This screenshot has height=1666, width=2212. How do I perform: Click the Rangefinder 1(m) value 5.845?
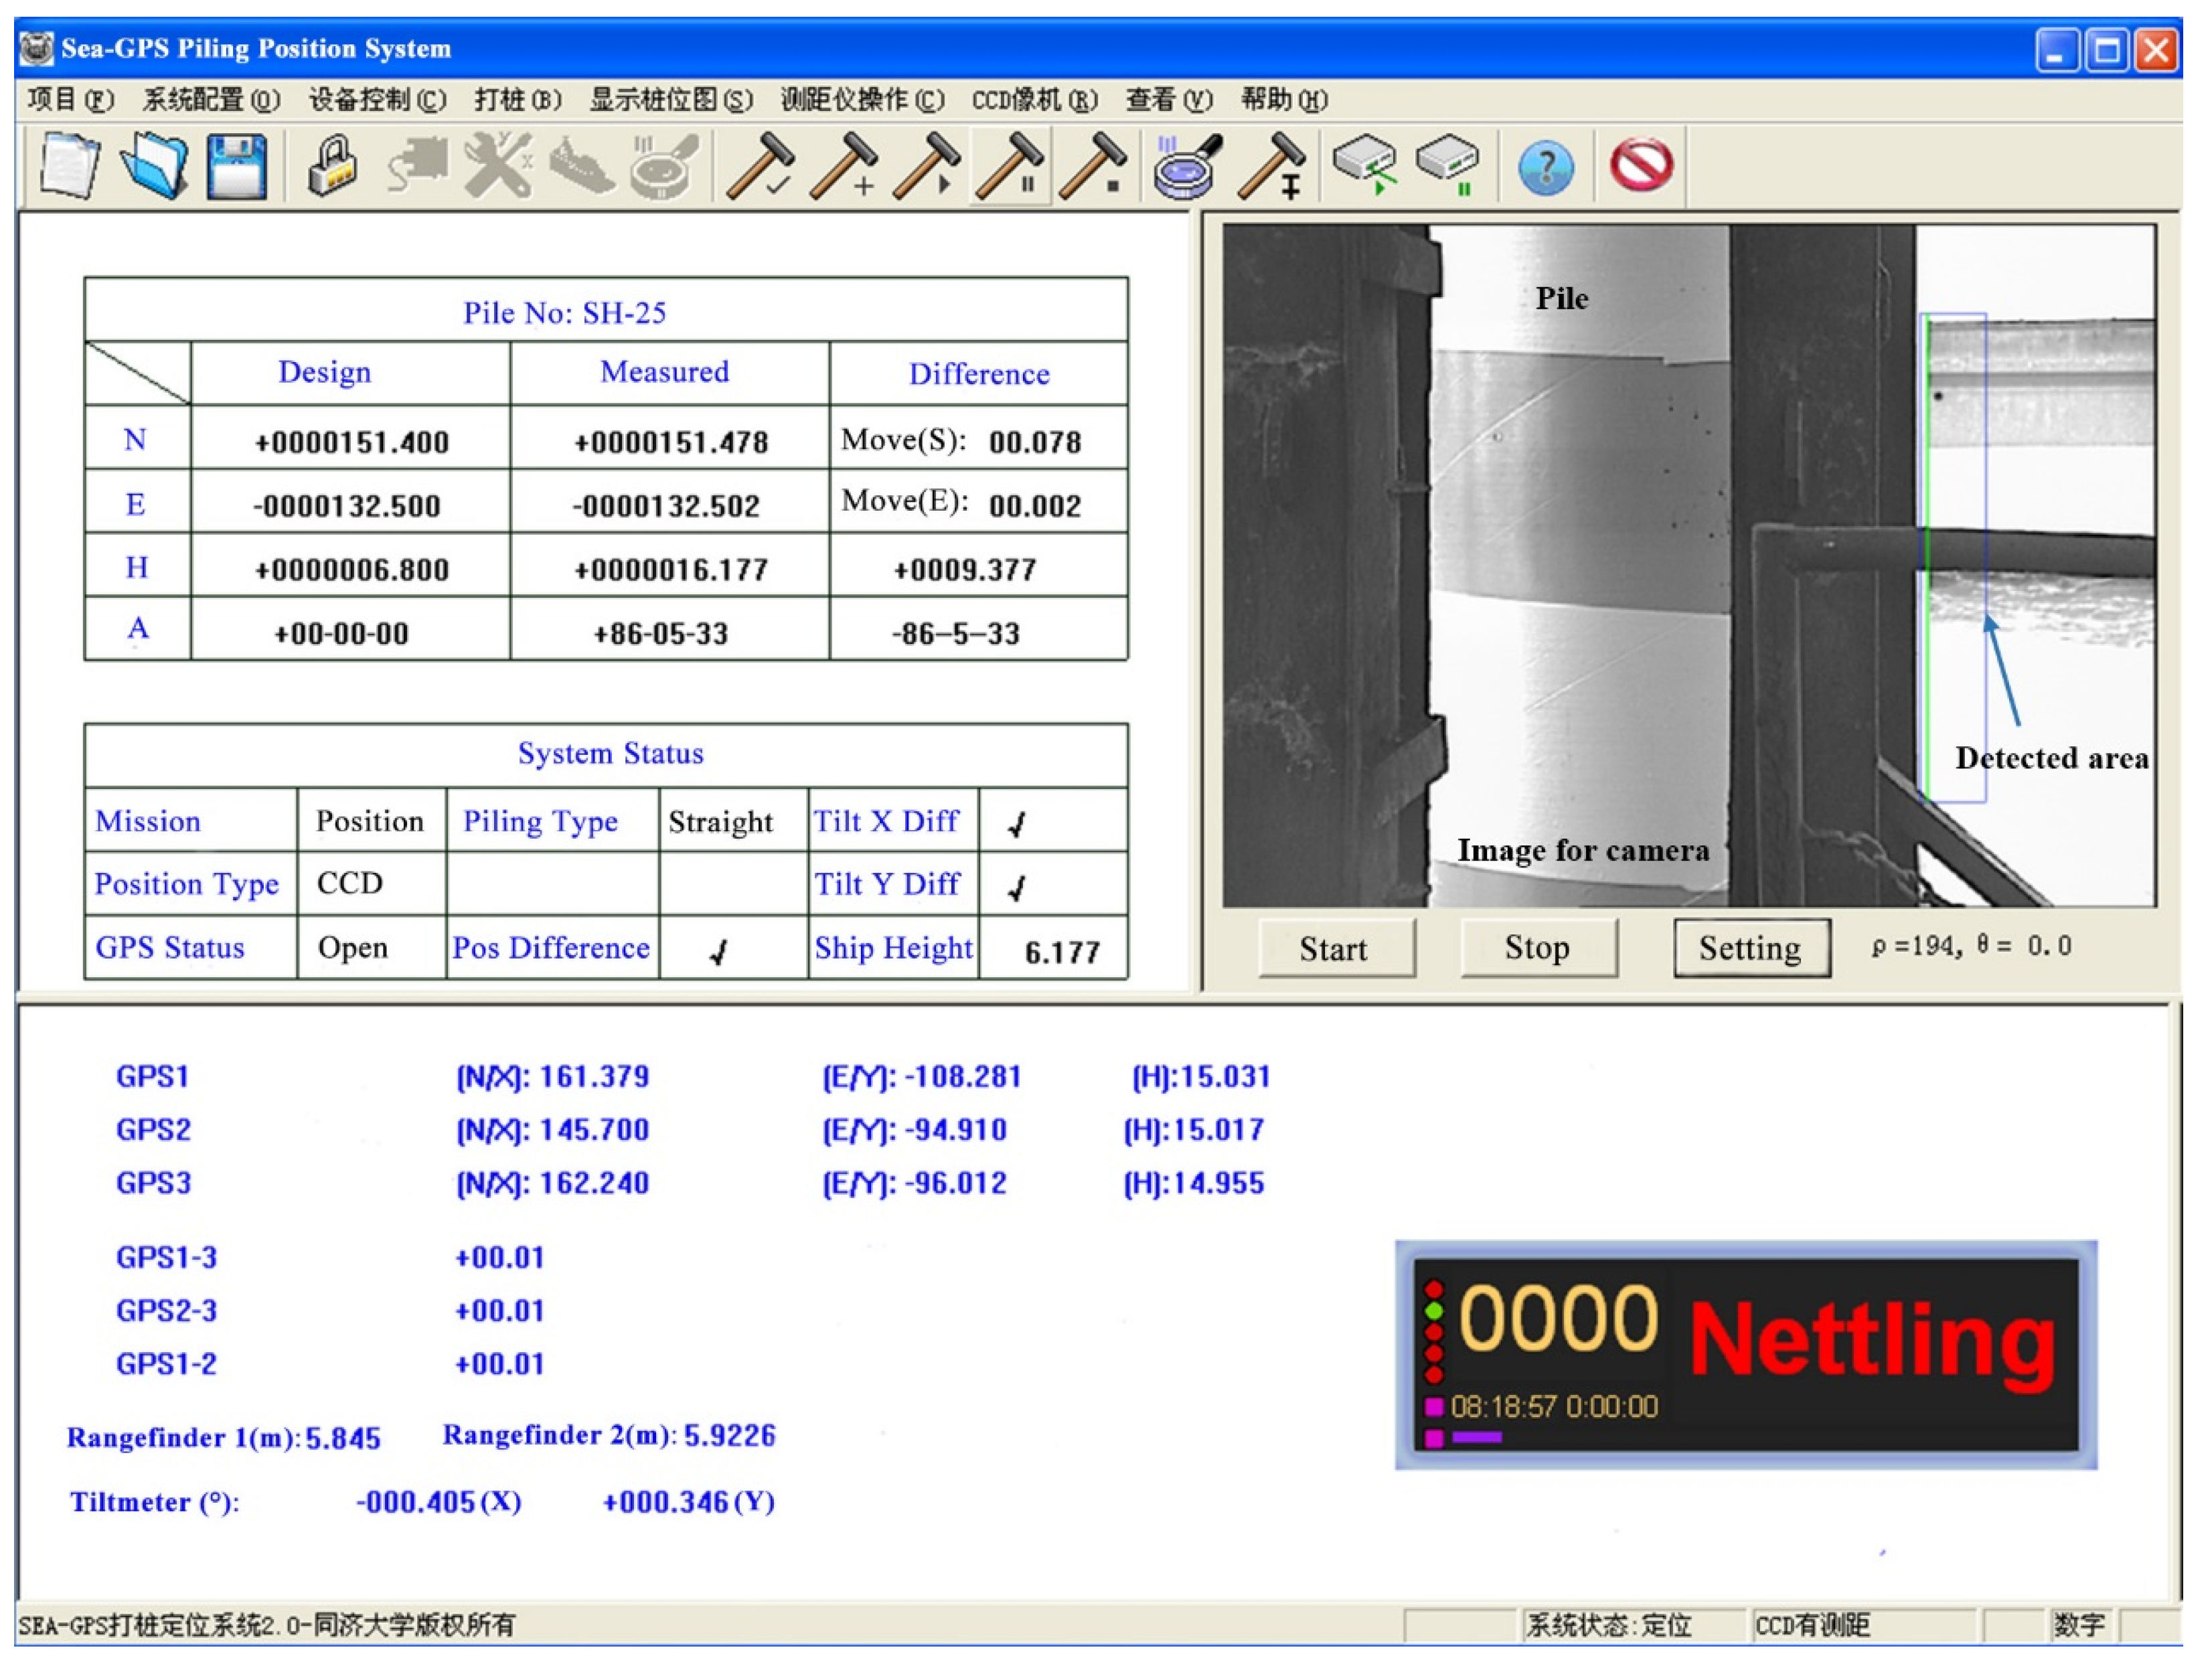(x=343, y=1439)
